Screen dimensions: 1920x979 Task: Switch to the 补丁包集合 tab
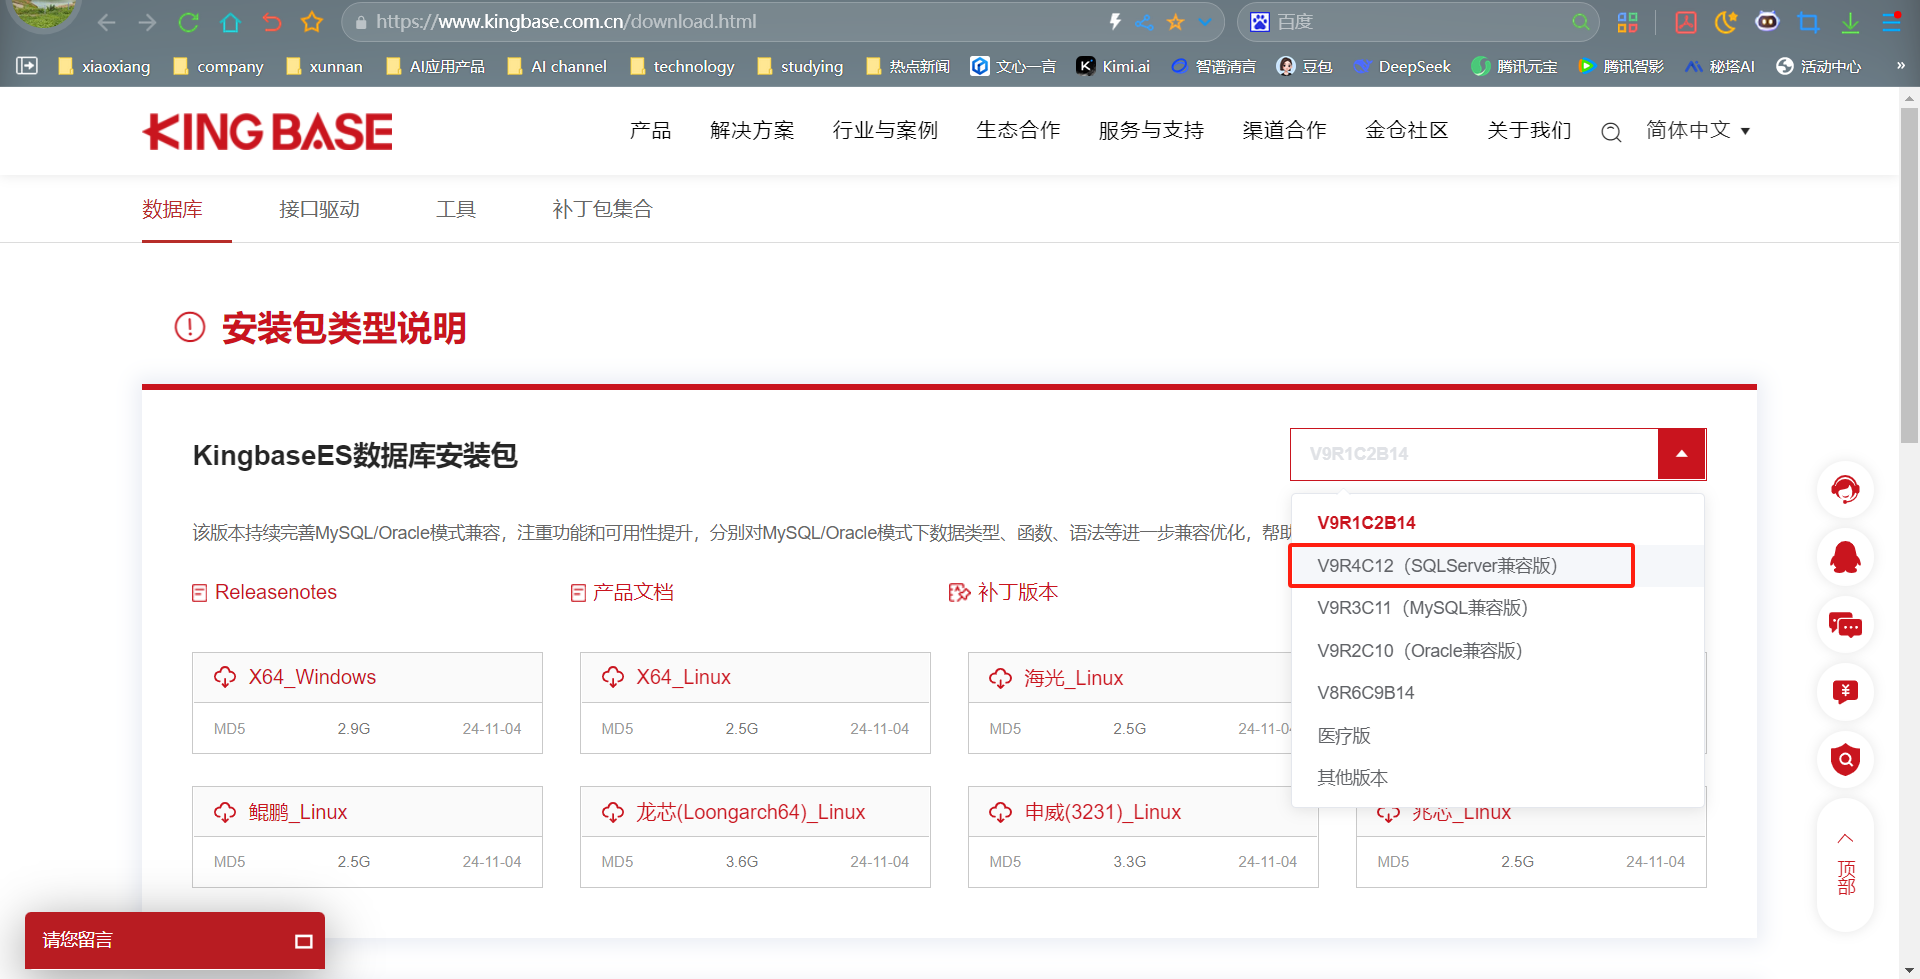[x=602, y=209]
